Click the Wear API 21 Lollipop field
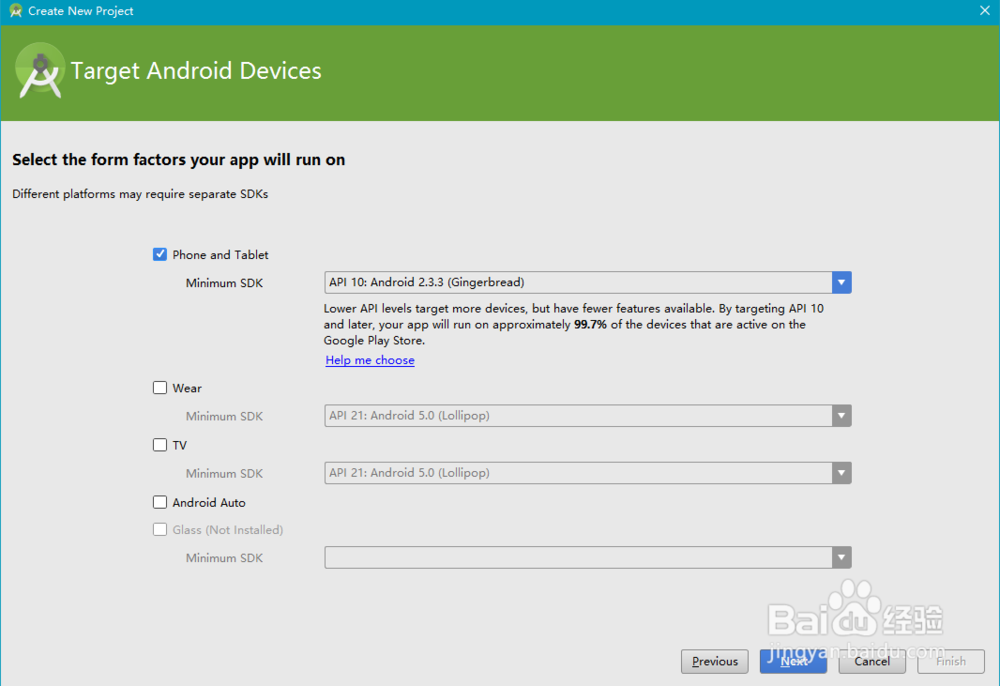Screen dimensions: 1000x686 (578, 416)
